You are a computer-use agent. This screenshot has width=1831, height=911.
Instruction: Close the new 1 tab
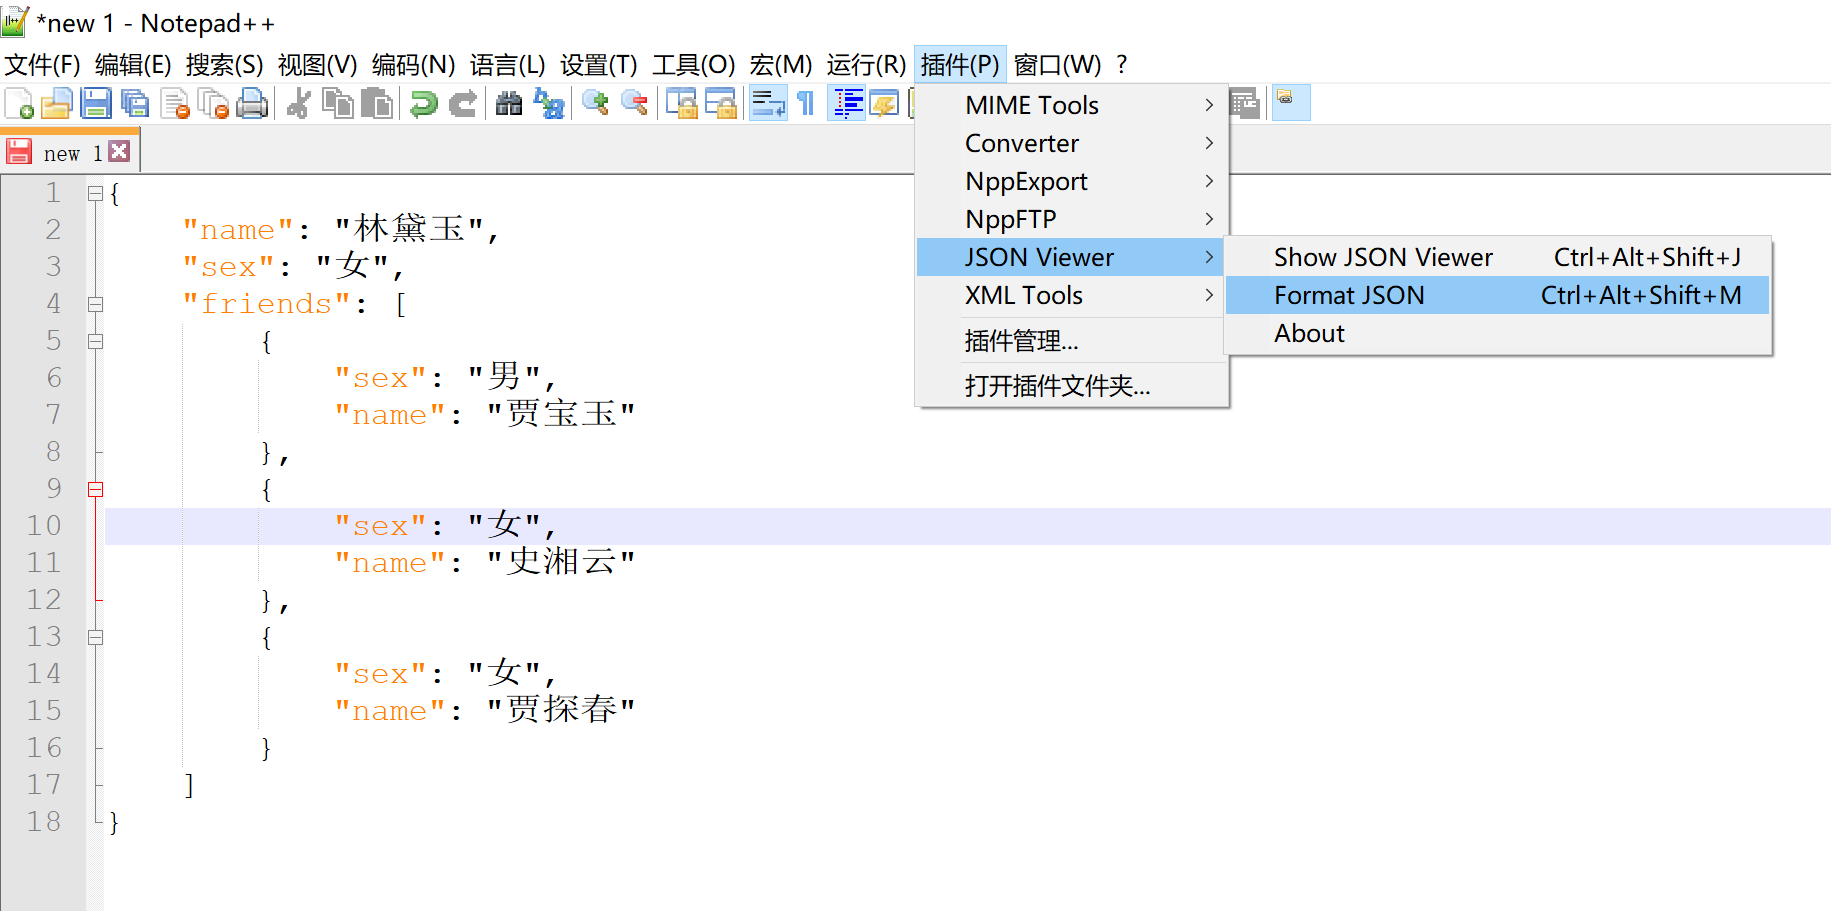coord(120,150)
